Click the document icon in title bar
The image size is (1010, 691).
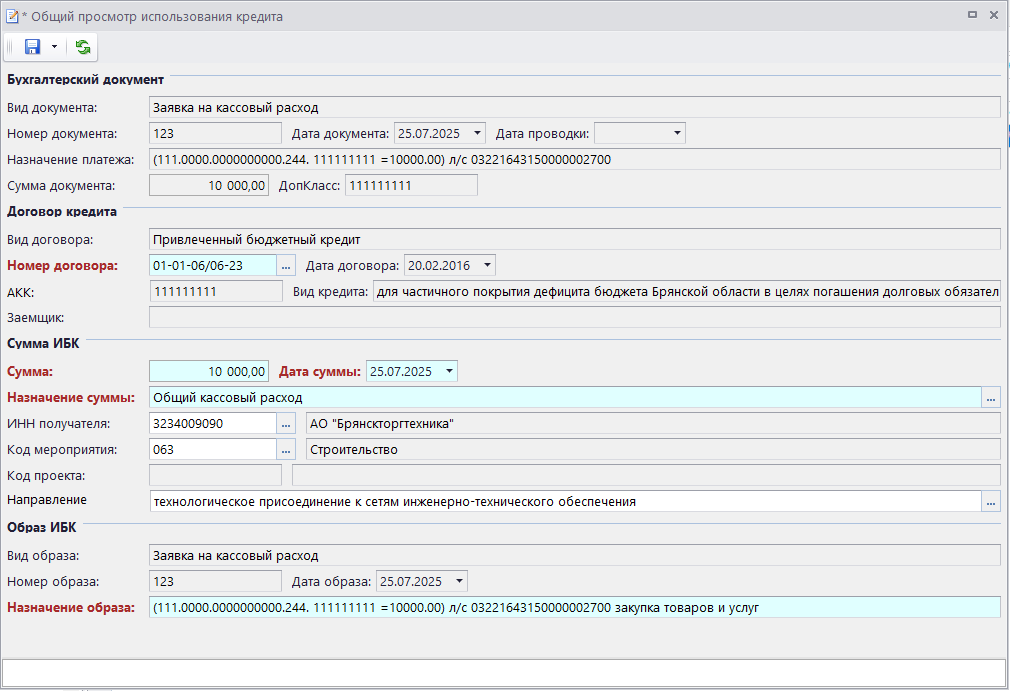click(x=12, y=16)
